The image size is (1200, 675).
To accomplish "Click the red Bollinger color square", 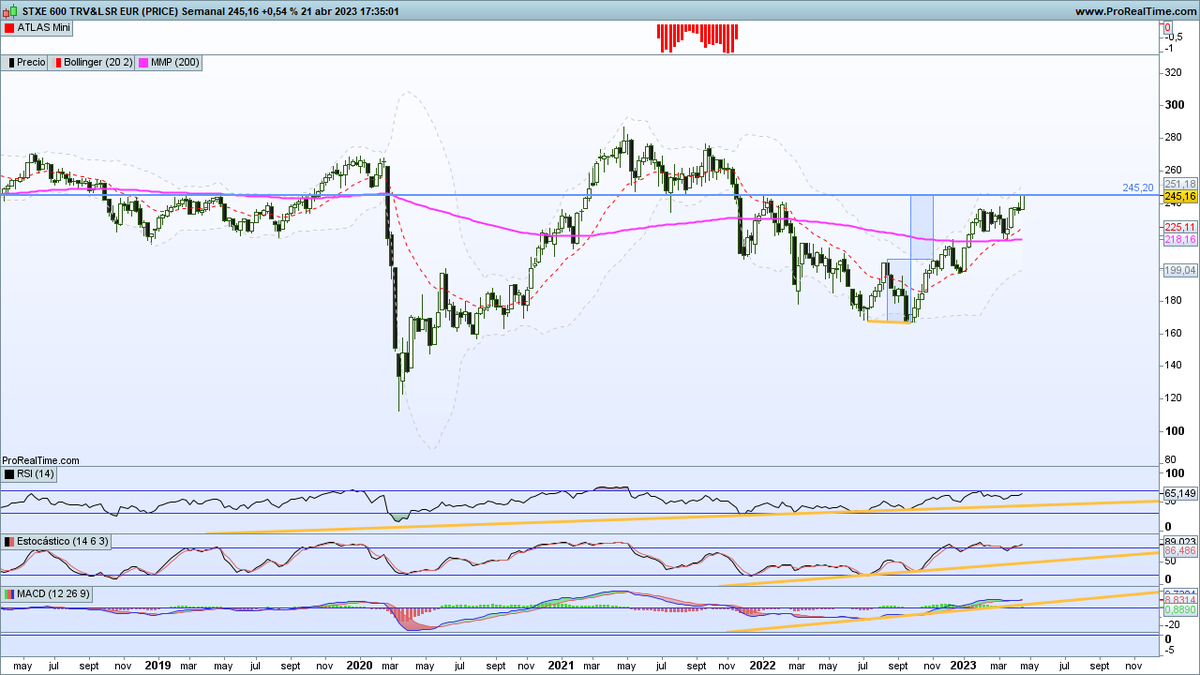I will click(57, 62).
